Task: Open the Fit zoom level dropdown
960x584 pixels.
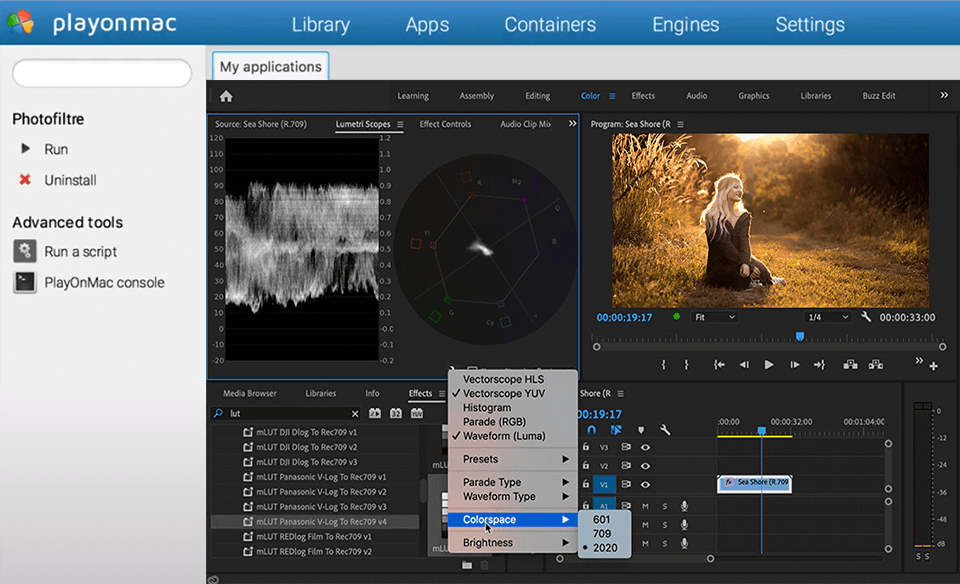Action: pos(715,317)
